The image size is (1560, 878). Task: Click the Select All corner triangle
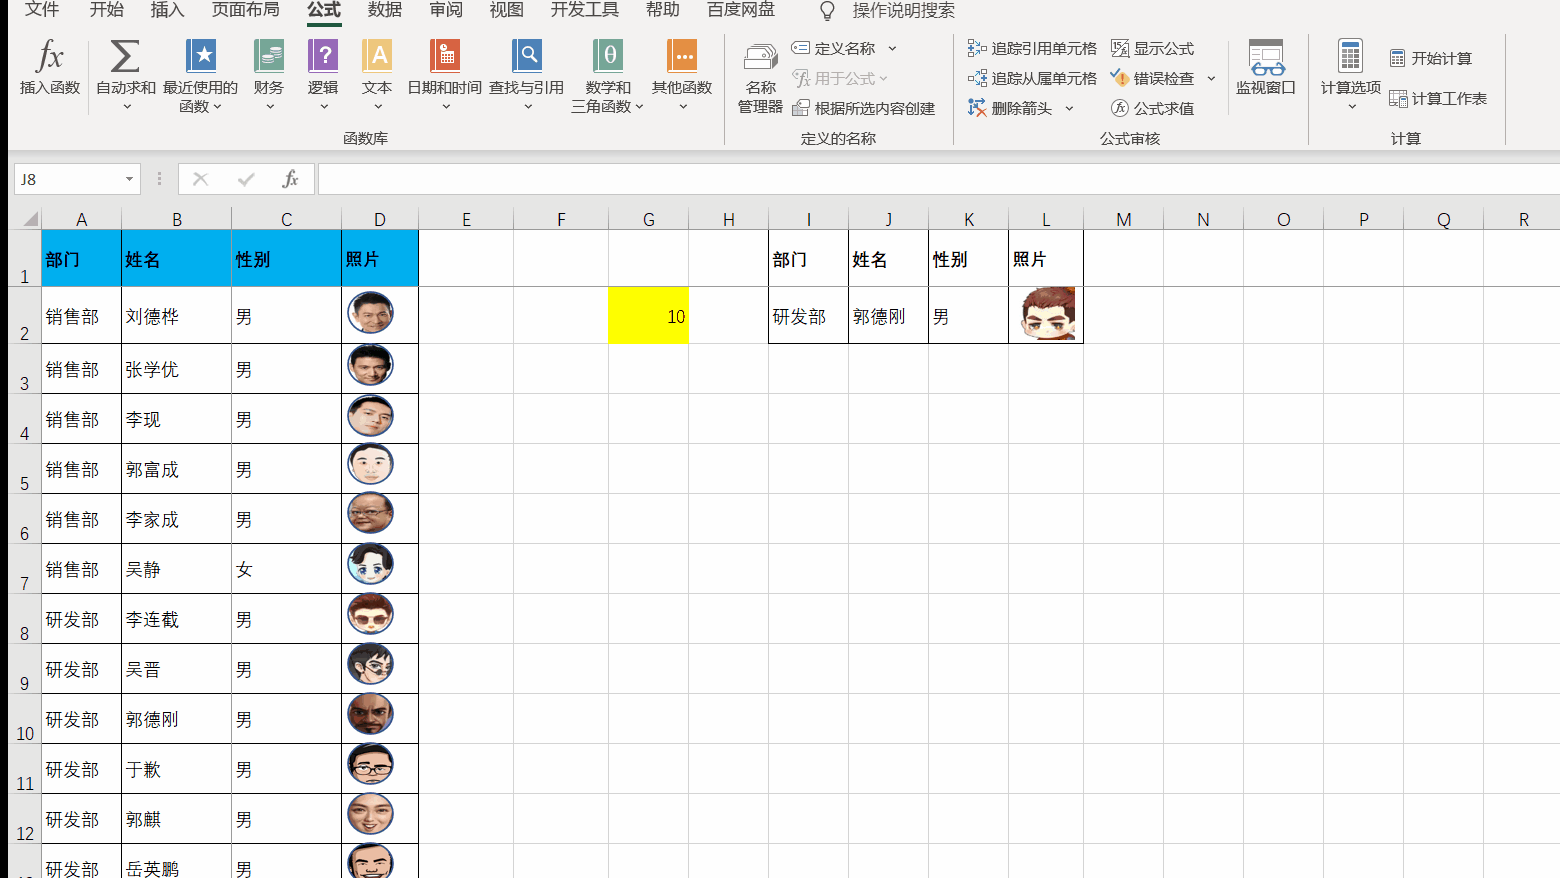(29, 219)
